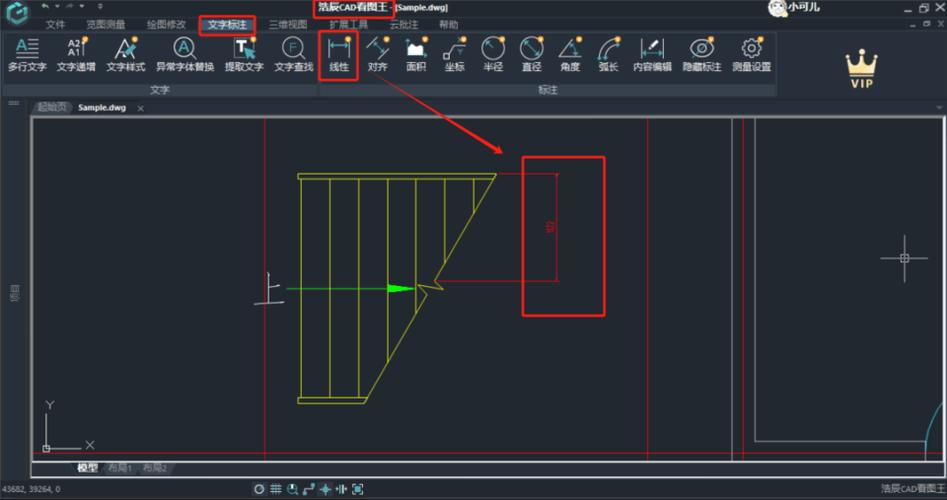Open 测量设置 measurement settings
The image size is (947, 500).
tap(751, 56)
